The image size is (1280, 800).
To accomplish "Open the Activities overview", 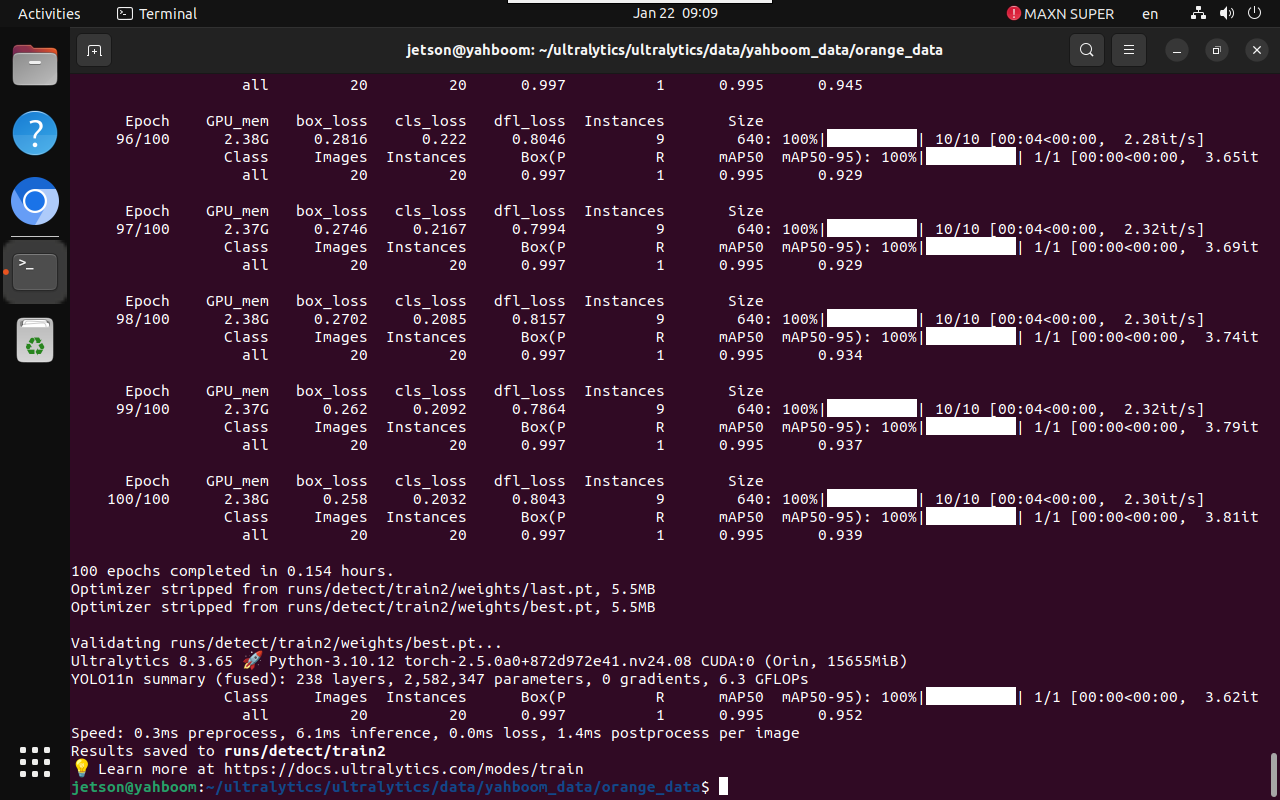I will [x=49, y=14].
